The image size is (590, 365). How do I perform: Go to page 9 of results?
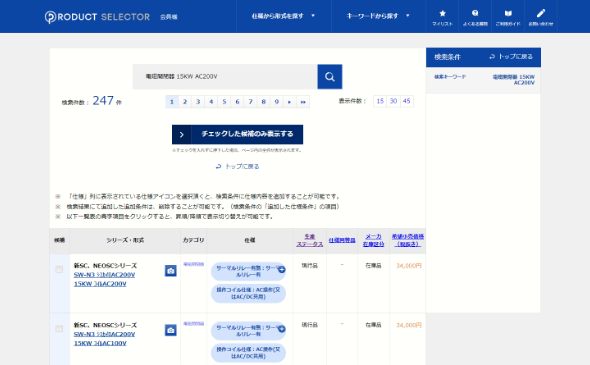277,102
